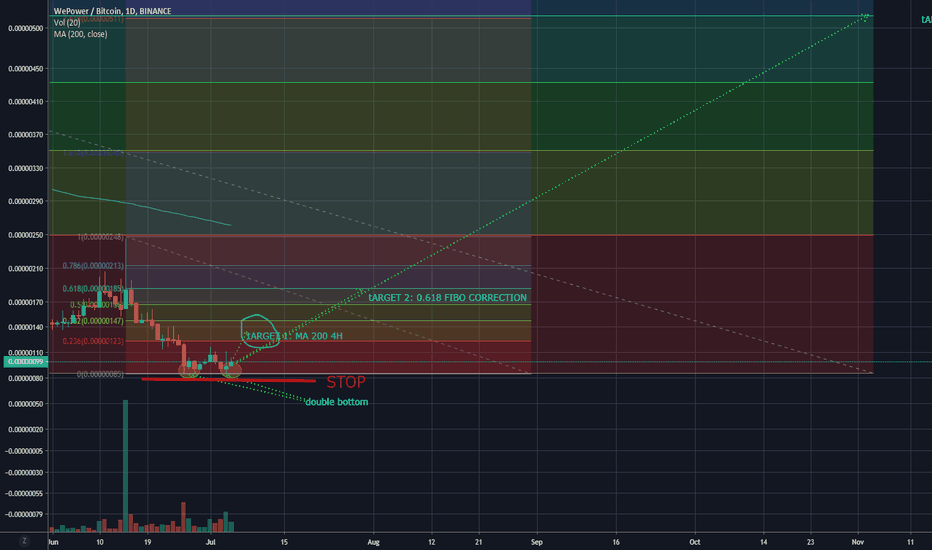Select the Nov date on time axis
Viewport: 932px width, 550px height.
click(857, 542)
